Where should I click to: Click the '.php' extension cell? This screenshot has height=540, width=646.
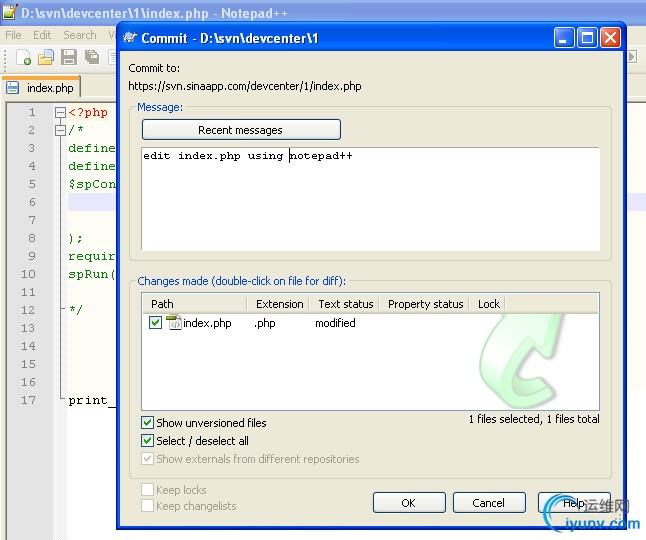264,323
